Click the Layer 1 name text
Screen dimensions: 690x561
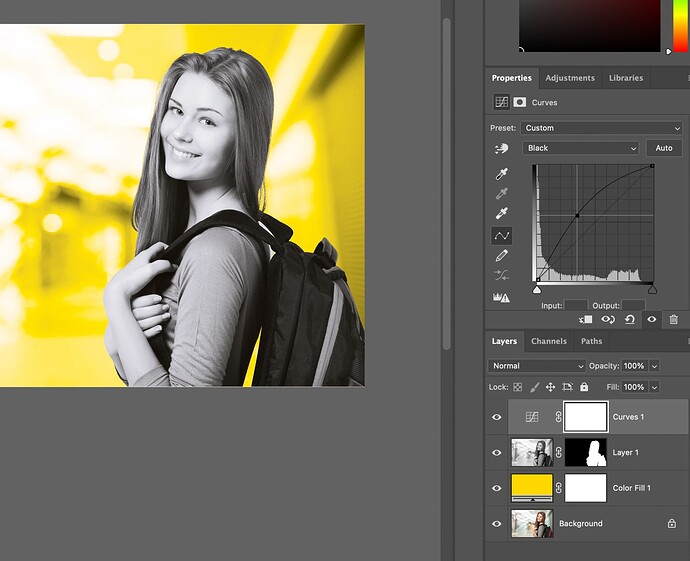(x=625, y=453)
